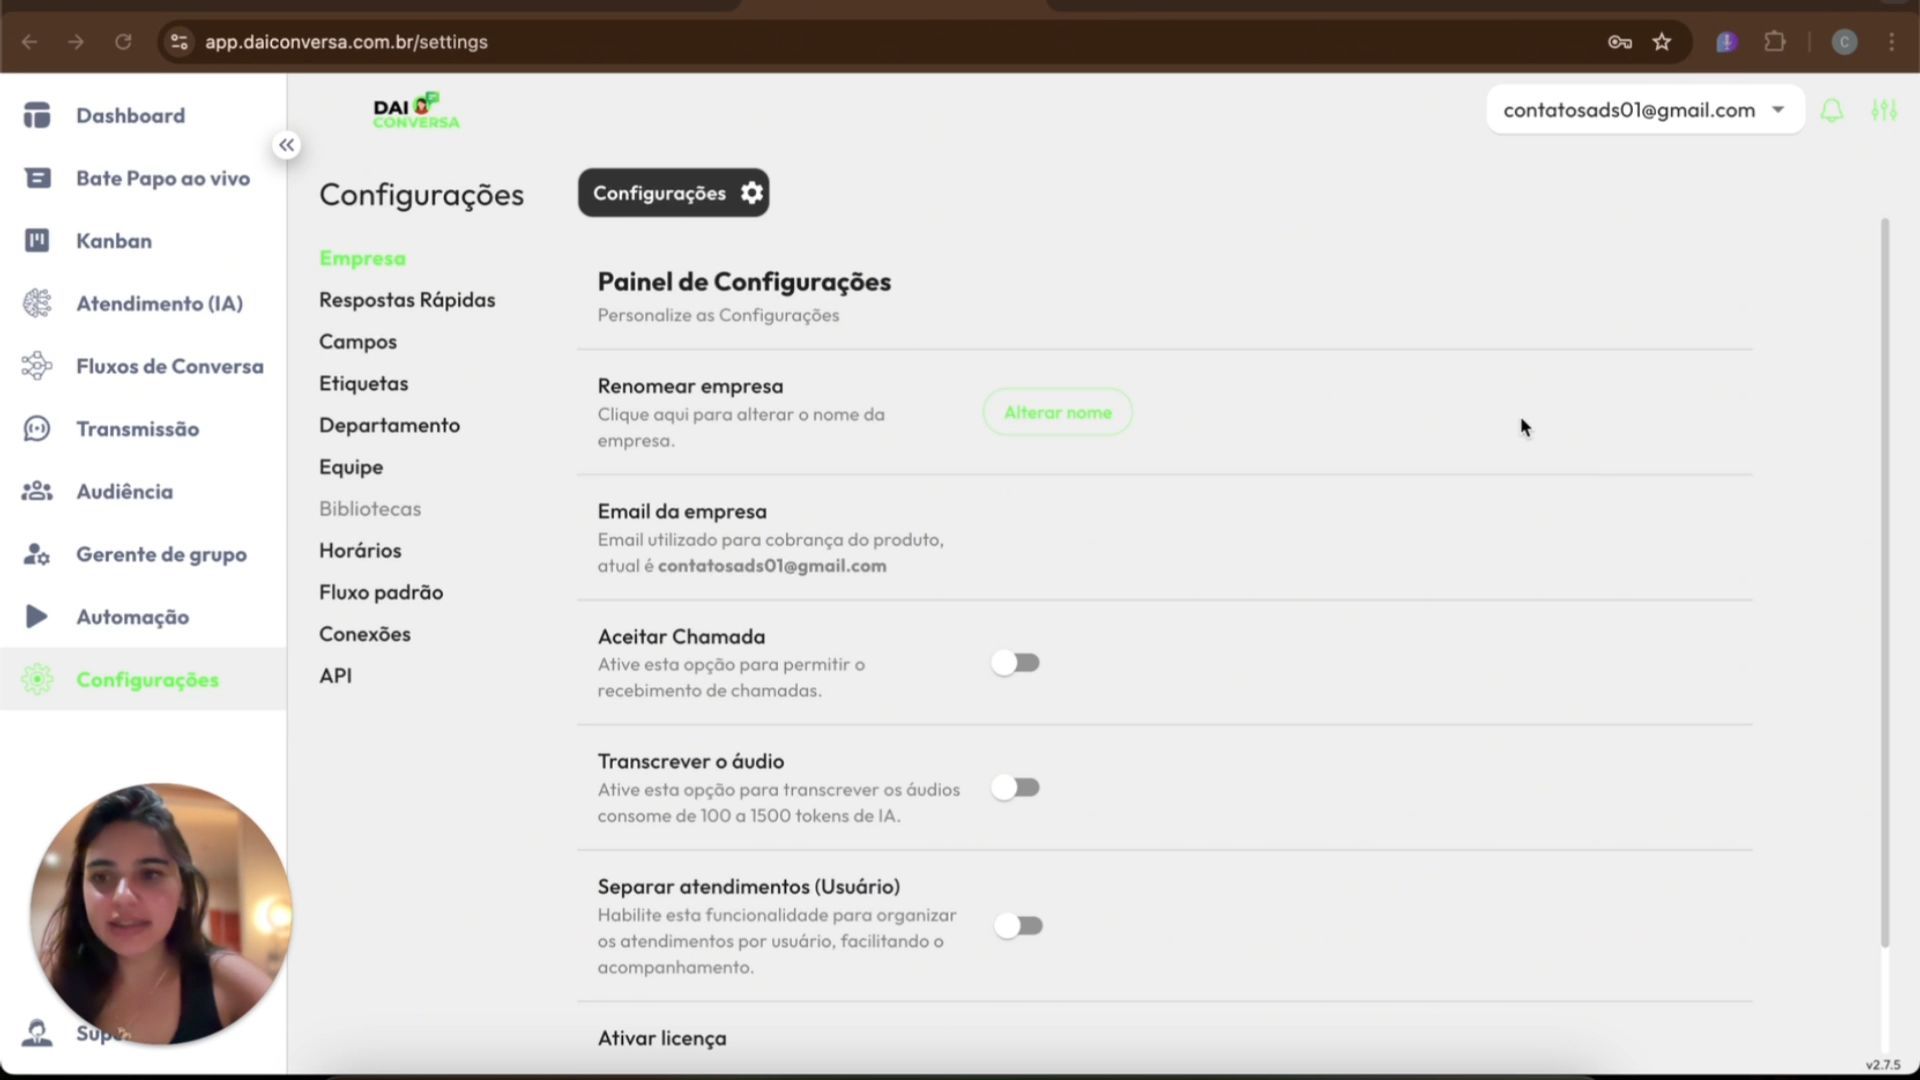Viewport: 1920px width, 1080px height.
Task: Collapse the sidebar with double-chevron button
Action: point(287,146)
